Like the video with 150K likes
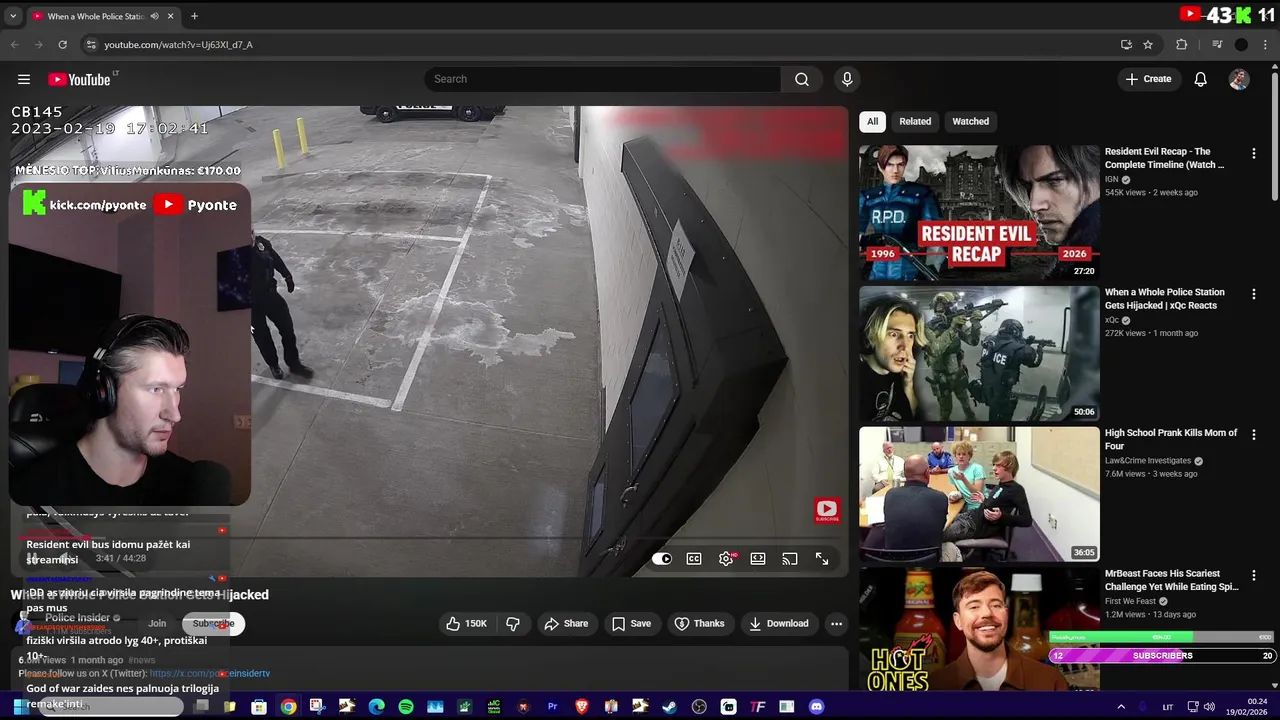The width and height of the screenshot is (1280, 720). tap(466, 624)
